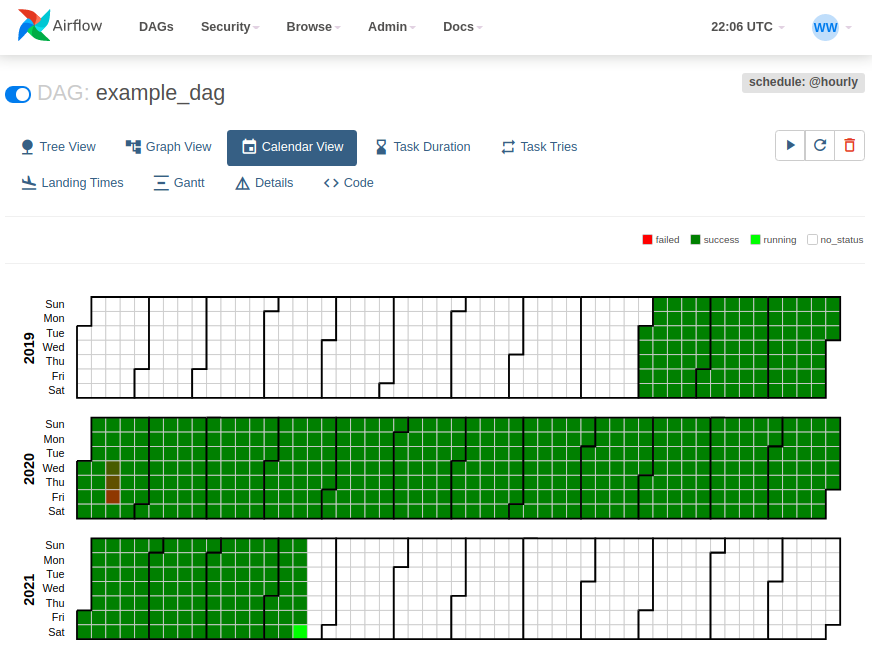Open the Details view

coord(264,183)
